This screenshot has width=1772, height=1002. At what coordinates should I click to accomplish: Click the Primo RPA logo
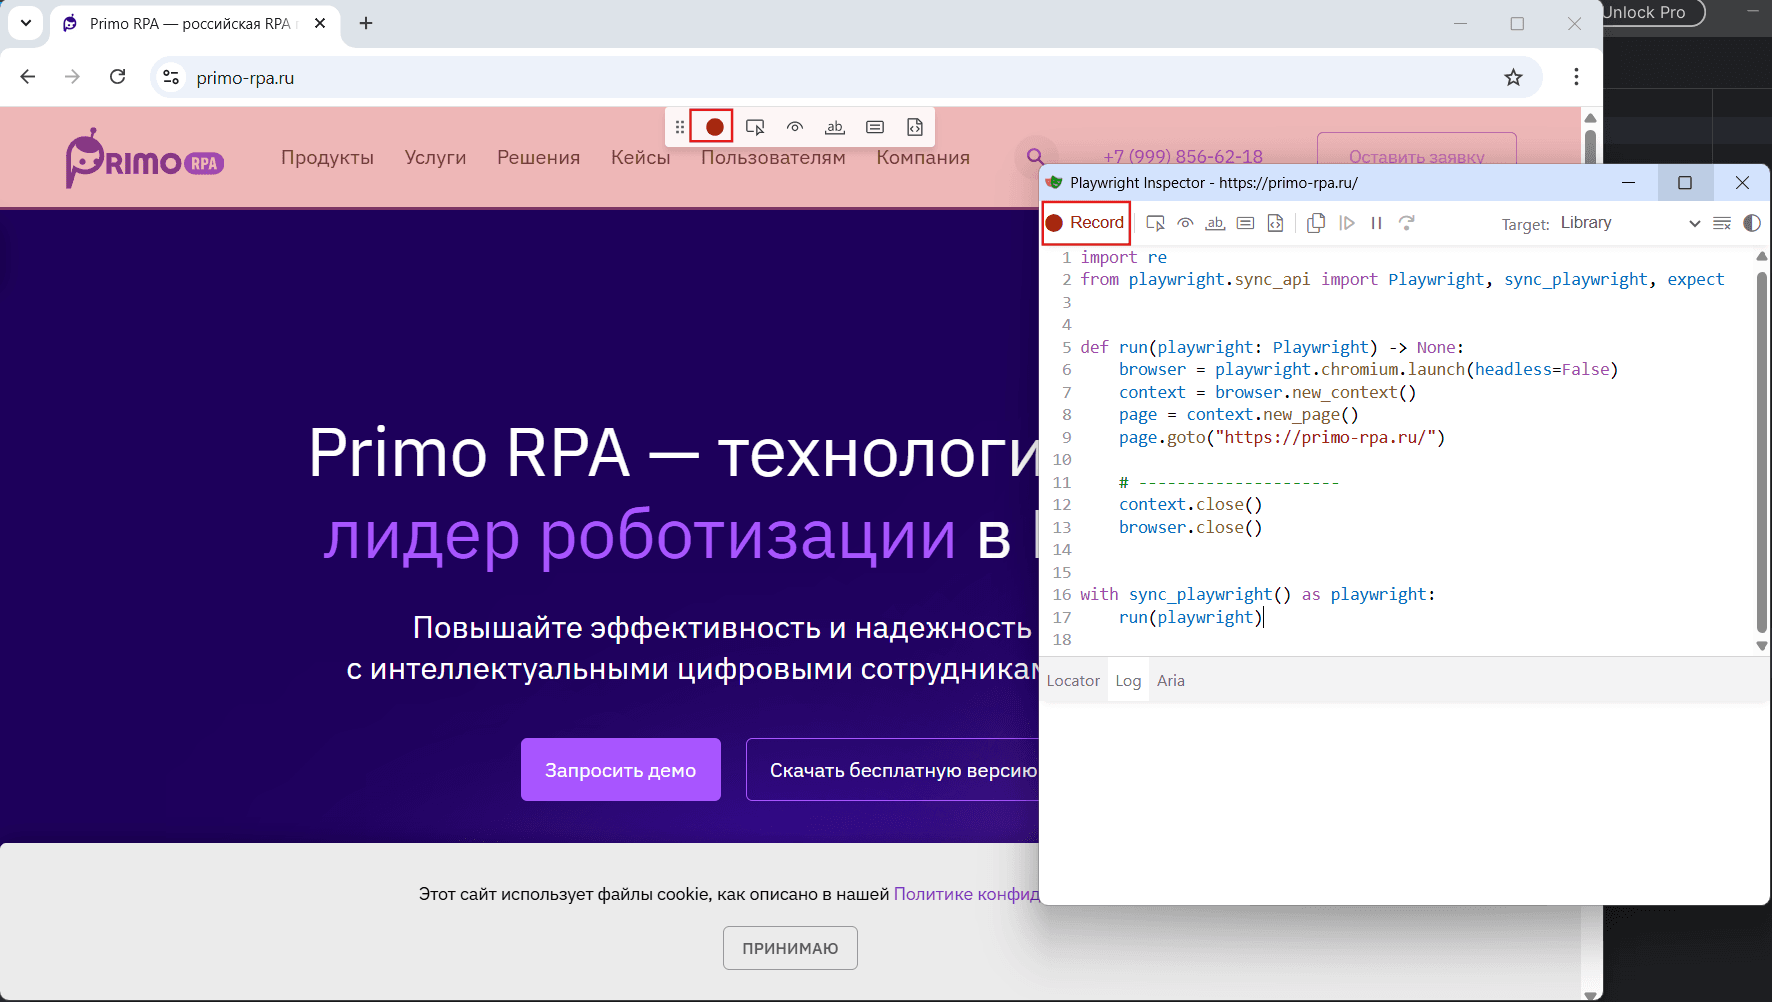pyautogui.click(x=145, y=158)
